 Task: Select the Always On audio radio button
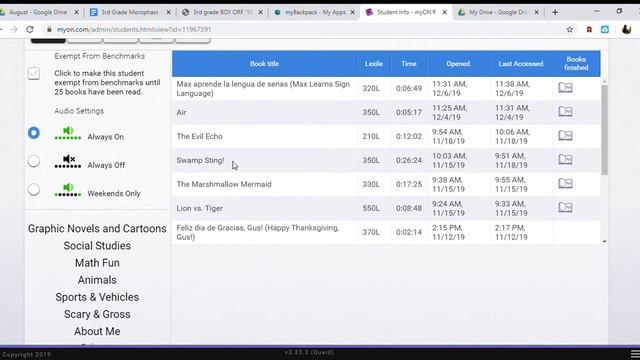[x=34, y=133]
